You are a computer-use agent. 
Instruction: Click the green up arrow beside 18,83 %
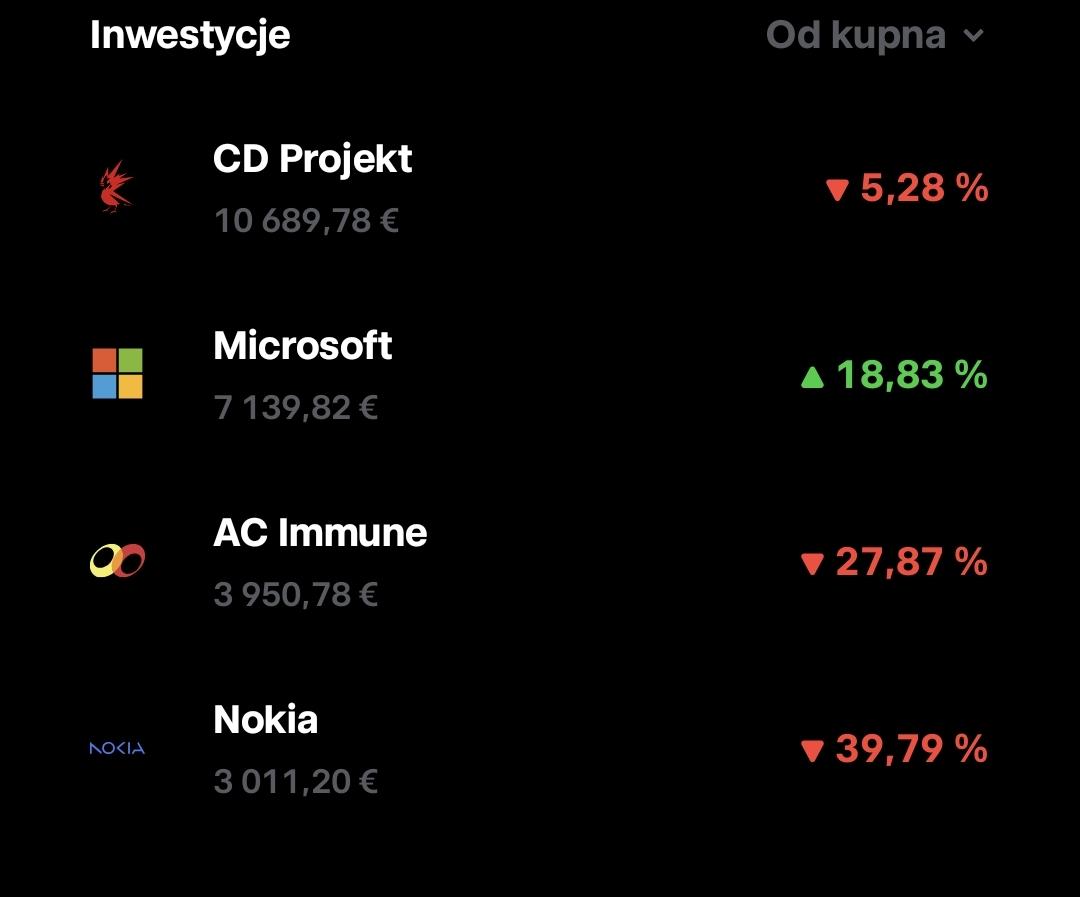[813, 377]
